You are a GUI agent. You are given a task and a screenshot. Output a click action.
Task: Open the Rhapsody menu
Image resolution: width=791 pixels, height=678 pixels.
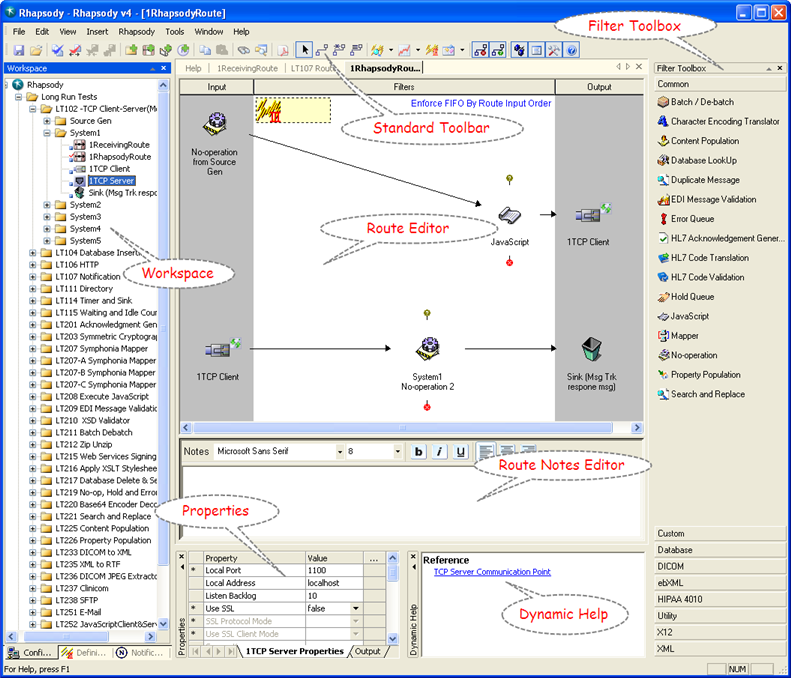(x=136, y=32)
